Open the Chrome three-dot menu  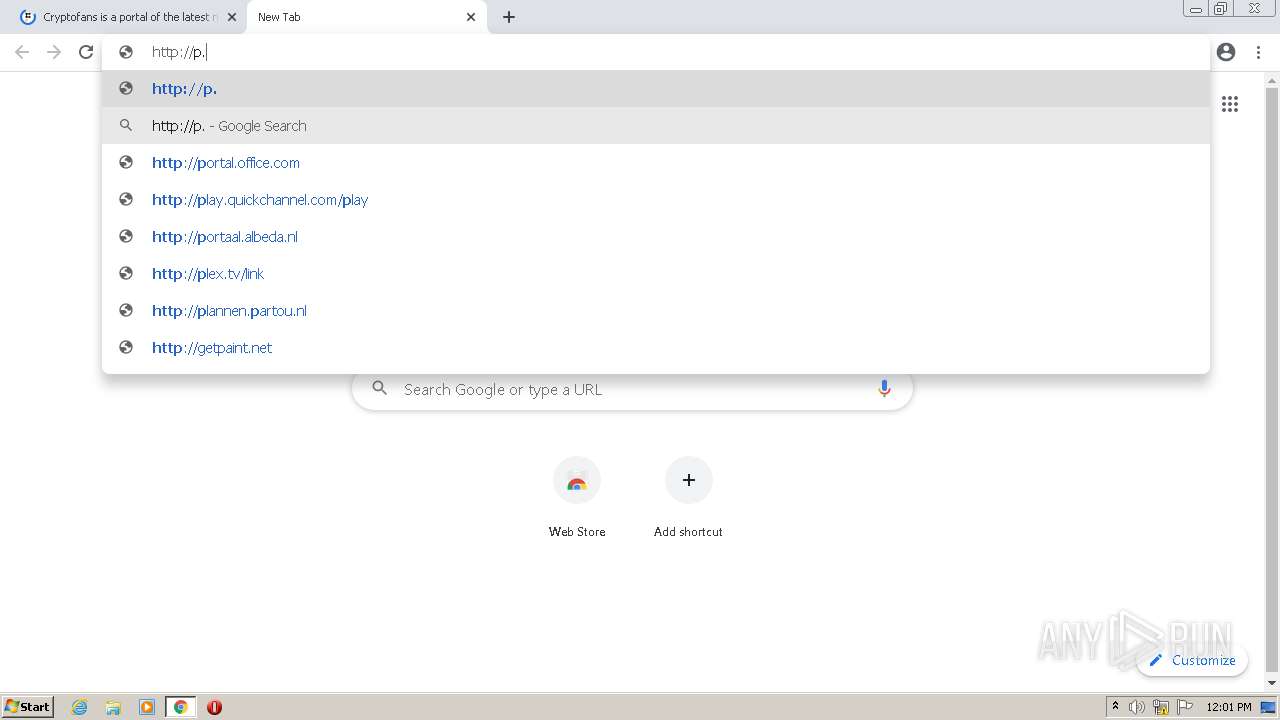coord(1258,52)
